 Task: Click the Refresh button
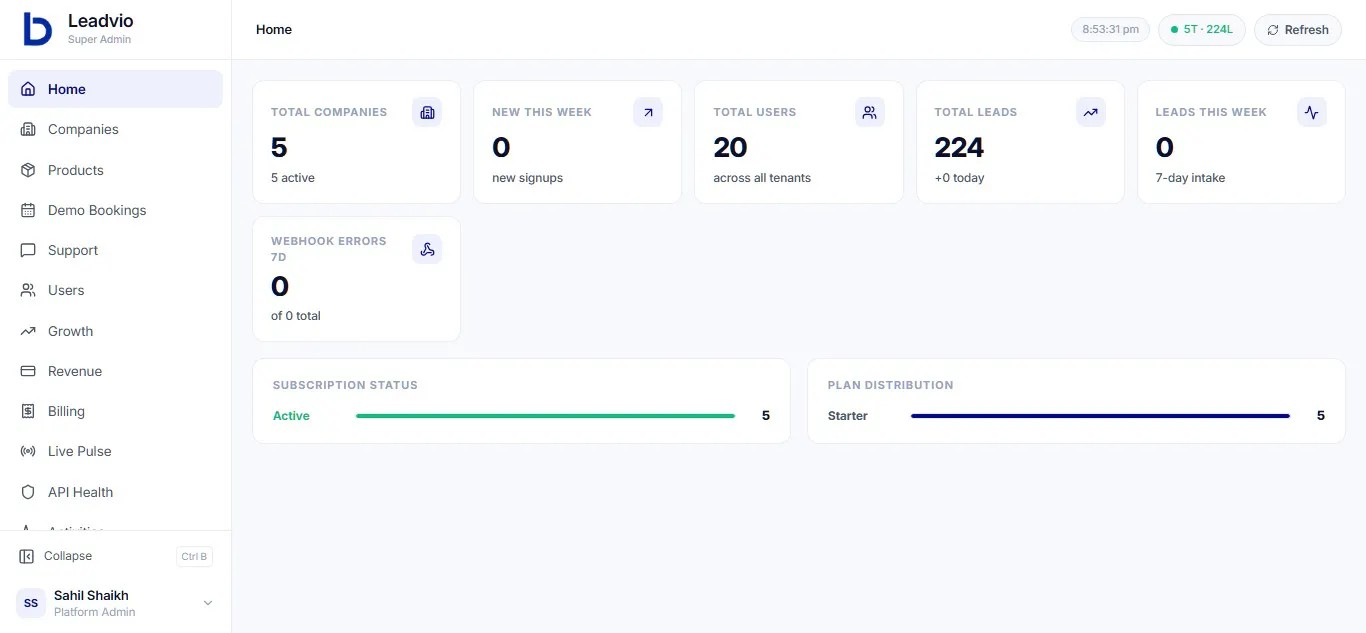pos(1298,30)
